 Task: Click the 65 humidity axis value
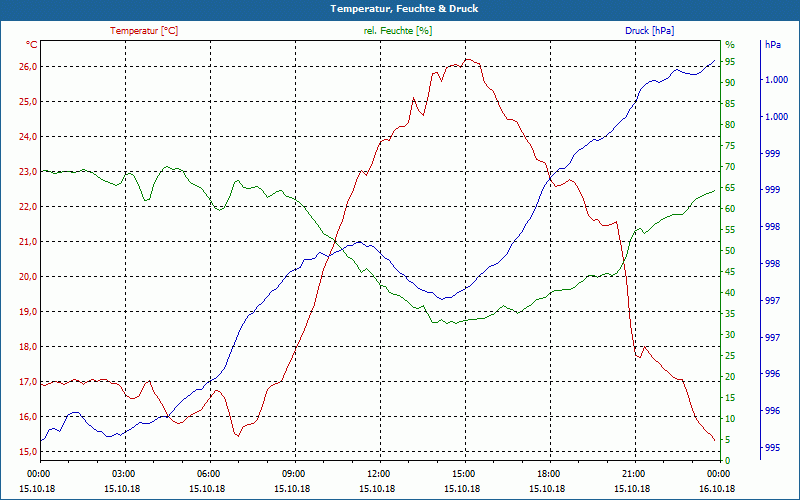click(730, 188)
